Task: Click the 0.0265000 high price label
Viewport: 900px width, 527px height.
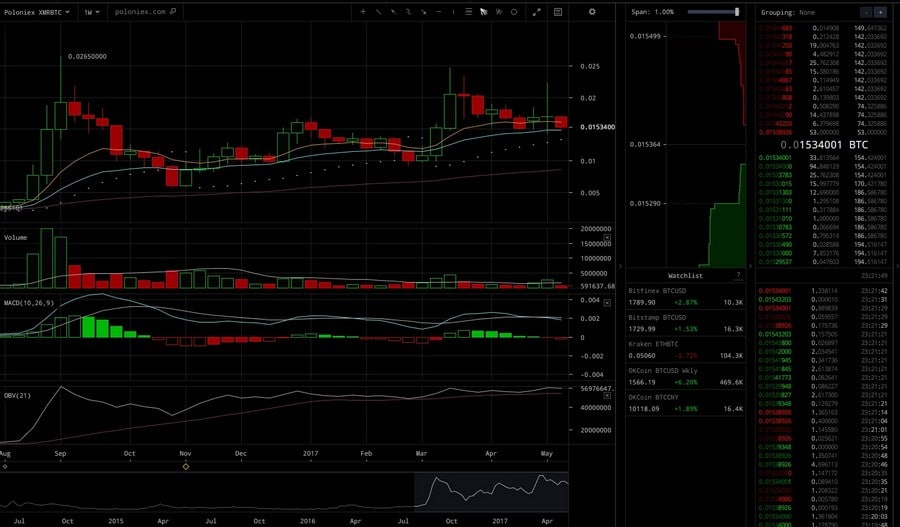Action: tap(87, 56)
